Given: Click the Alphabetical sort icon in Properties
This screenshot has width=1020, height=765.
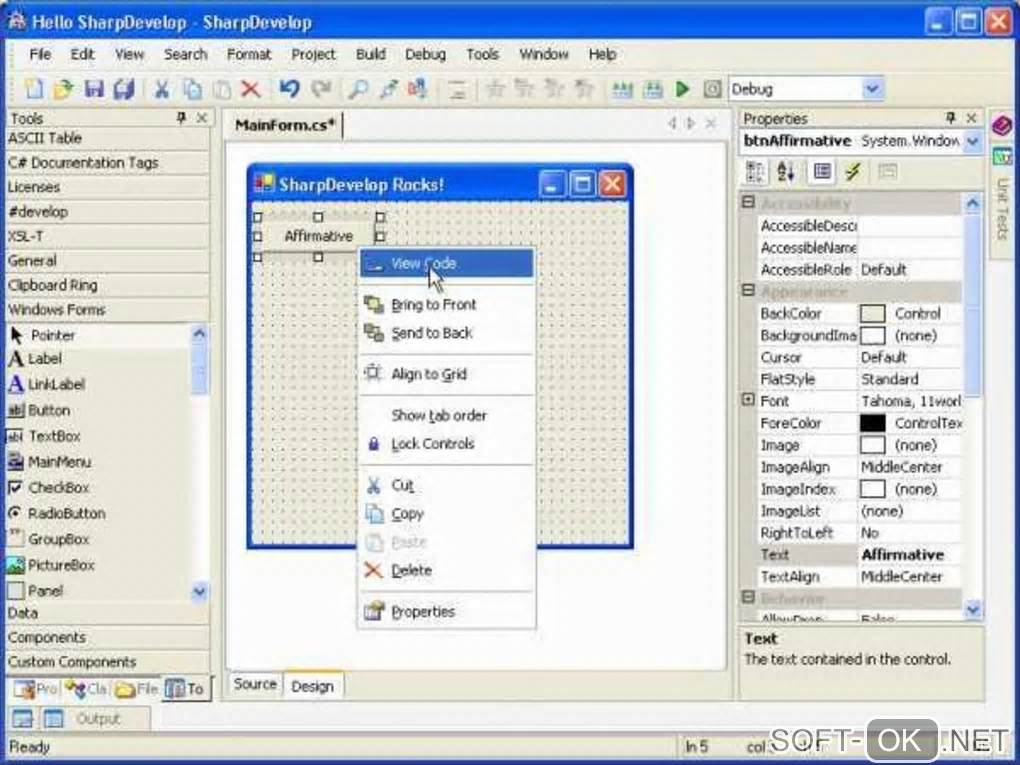Looking at the screenshot, I should [786, 172].
